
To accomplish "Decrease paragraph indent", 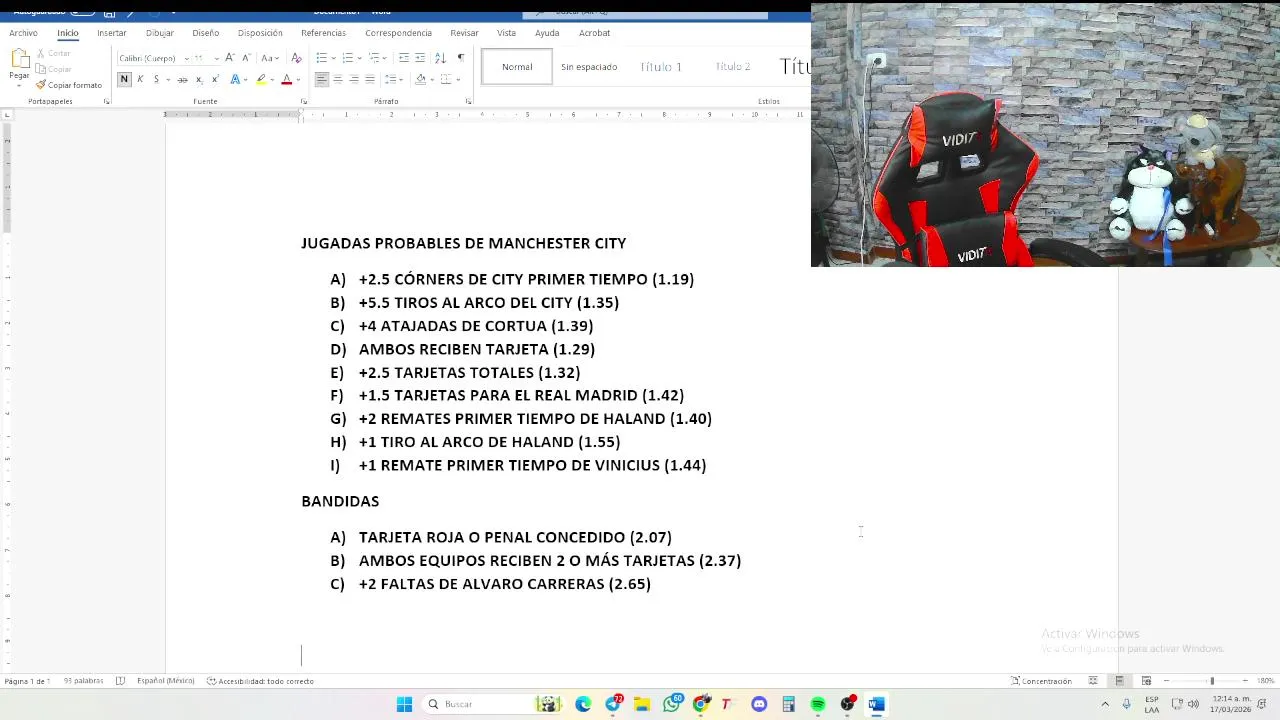I will (x=404, y=58).
